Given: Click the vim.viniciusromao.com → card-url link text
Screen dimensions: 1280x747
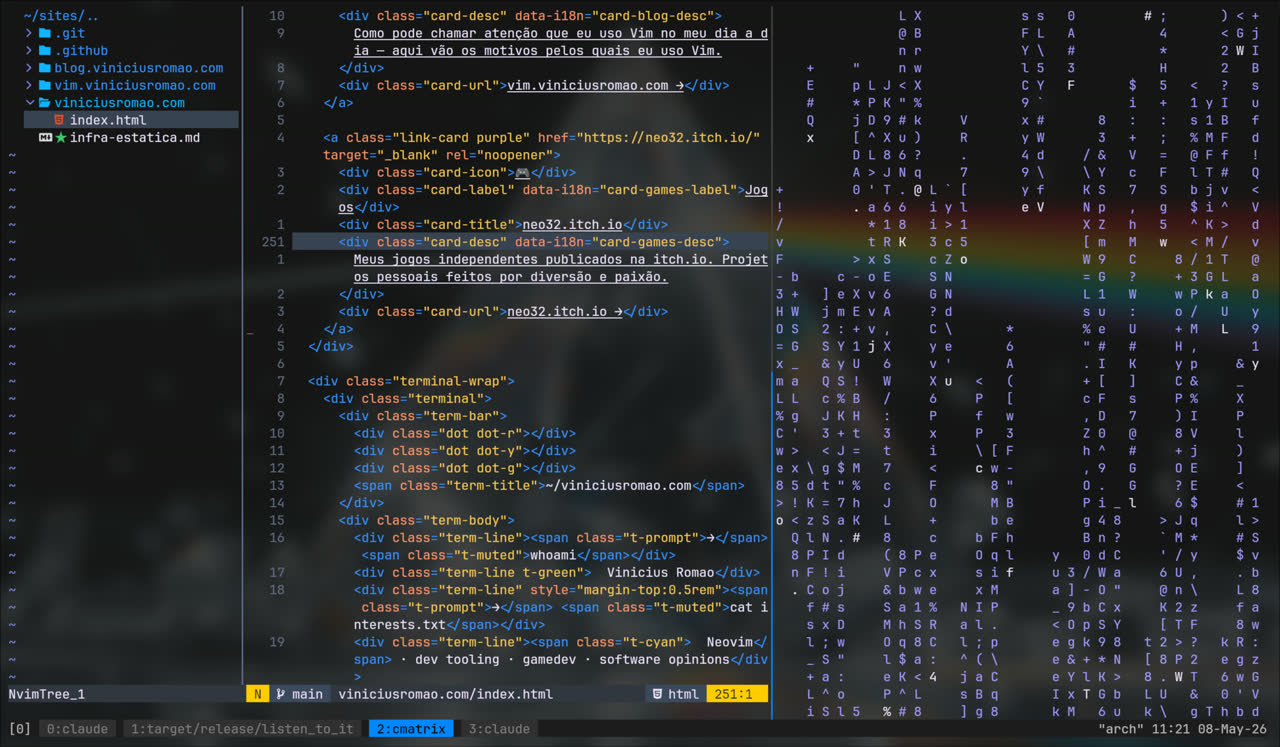Looking at the screenshot, I should tap(595, 85).
